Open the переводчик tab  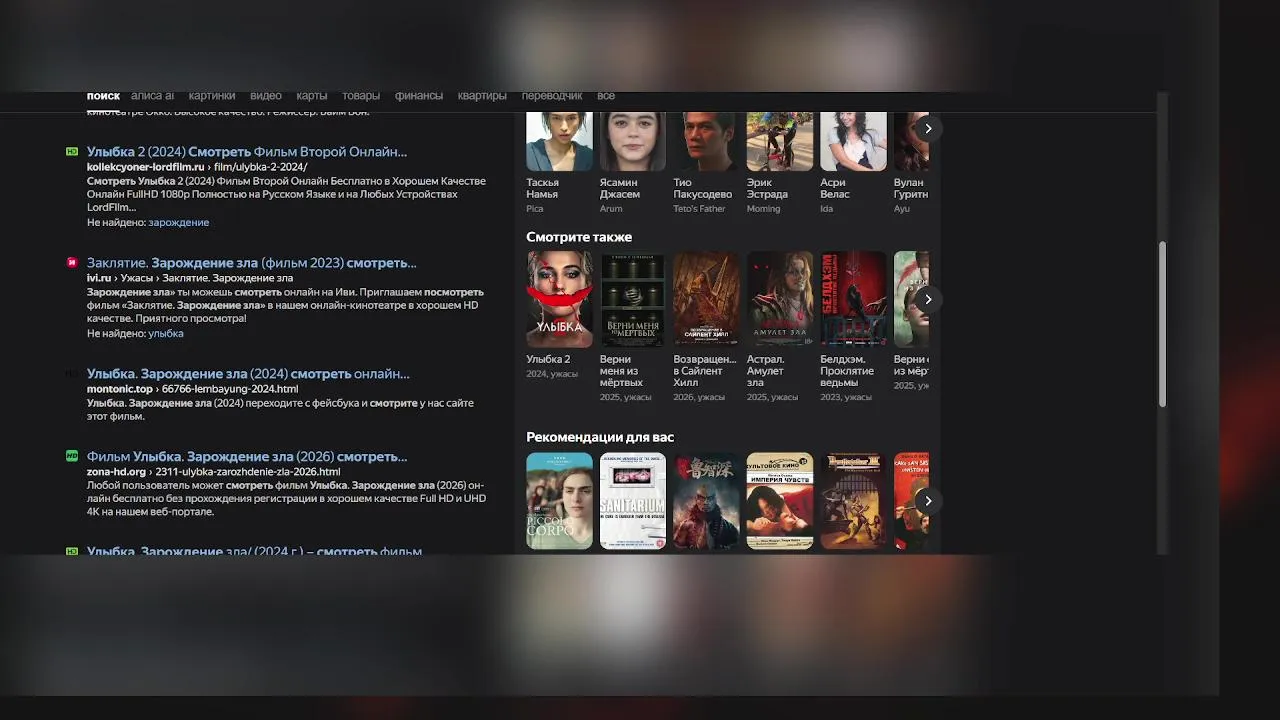point(552,96)
